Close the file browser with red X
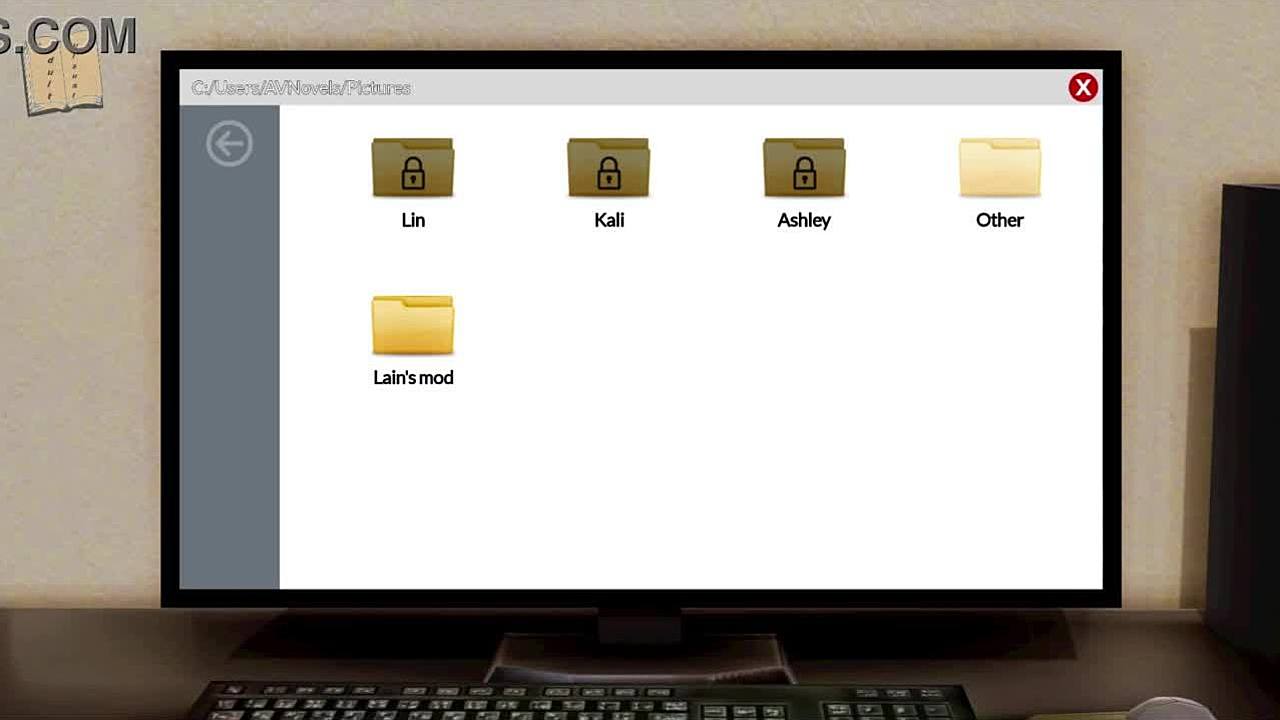Screen dimensions: 1280x720 1082,88
